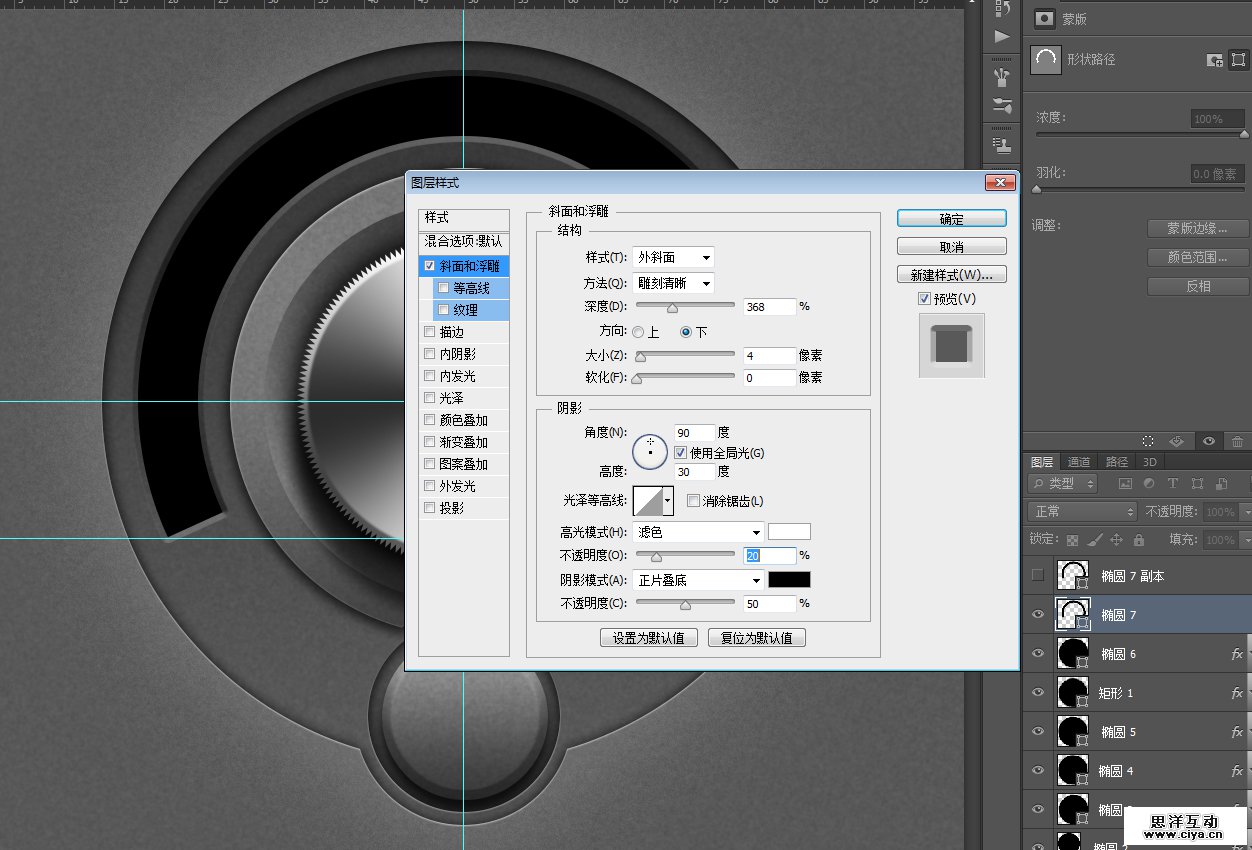Filter layers by type text icon

pos(1172,484)
